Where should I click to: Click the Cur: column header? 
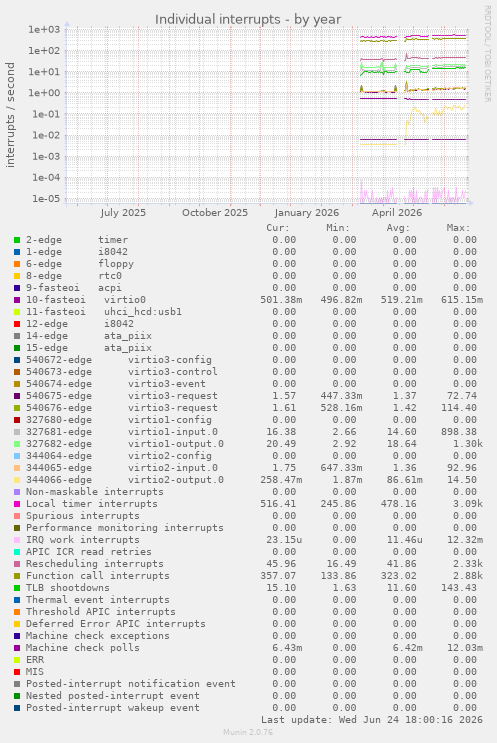[x=278, y=228]
